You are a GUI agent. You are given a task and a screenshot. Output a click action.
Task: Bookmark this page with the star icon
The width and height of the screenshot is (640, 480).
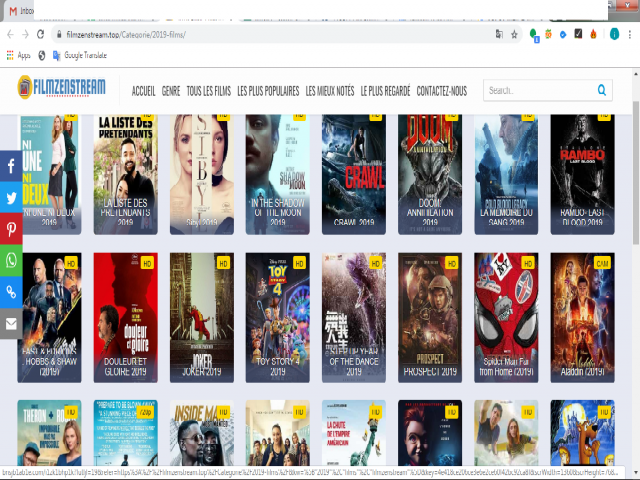(x=514, y=35)
